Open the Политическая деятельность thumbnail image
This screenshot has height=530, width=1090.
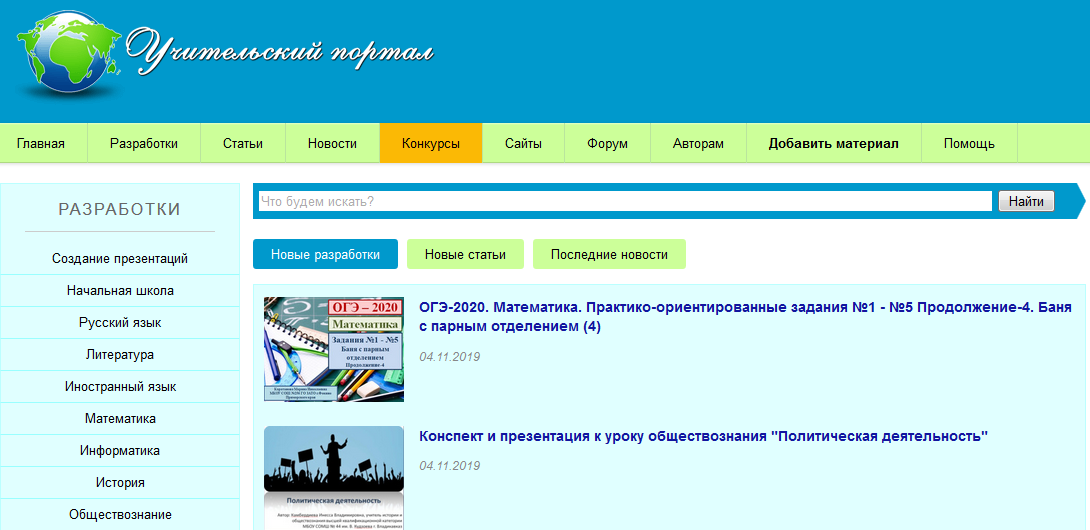tap(334, 477)
